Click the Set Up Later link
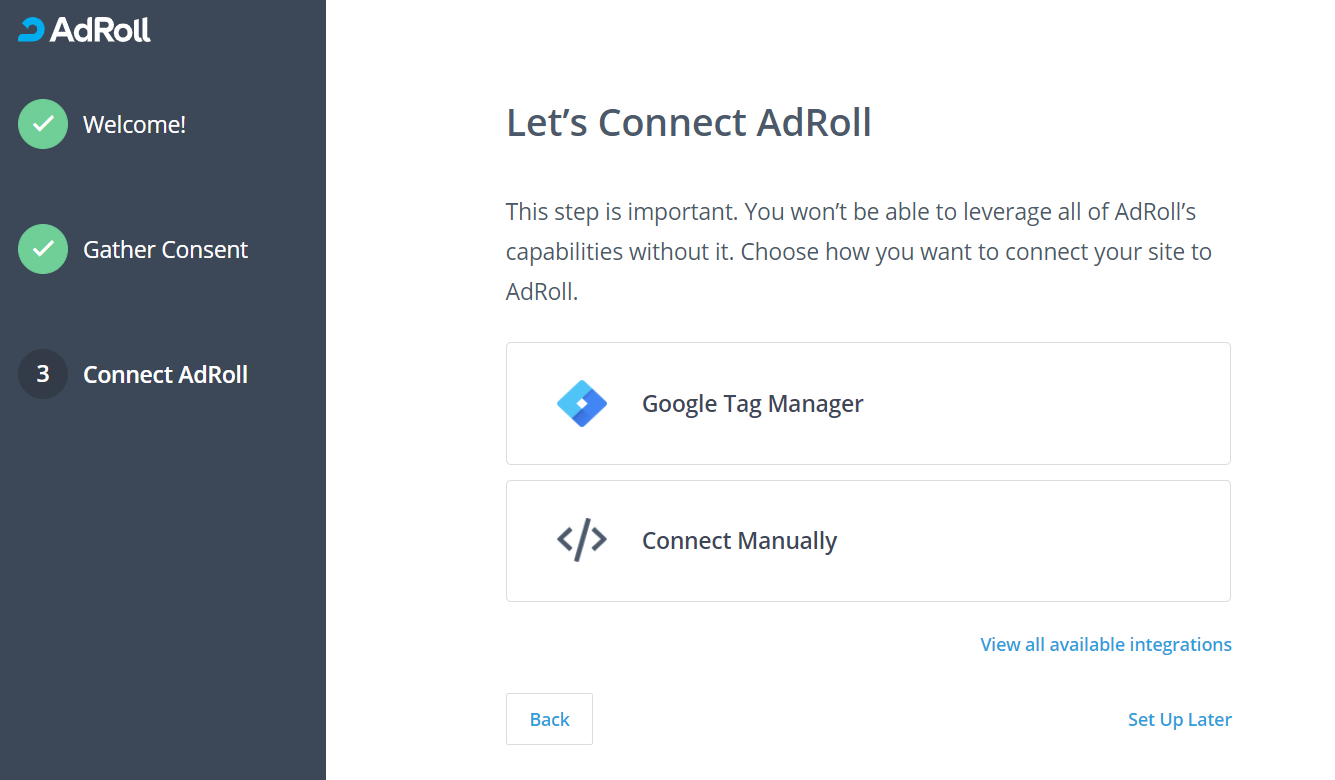 tap(1179, 720)
